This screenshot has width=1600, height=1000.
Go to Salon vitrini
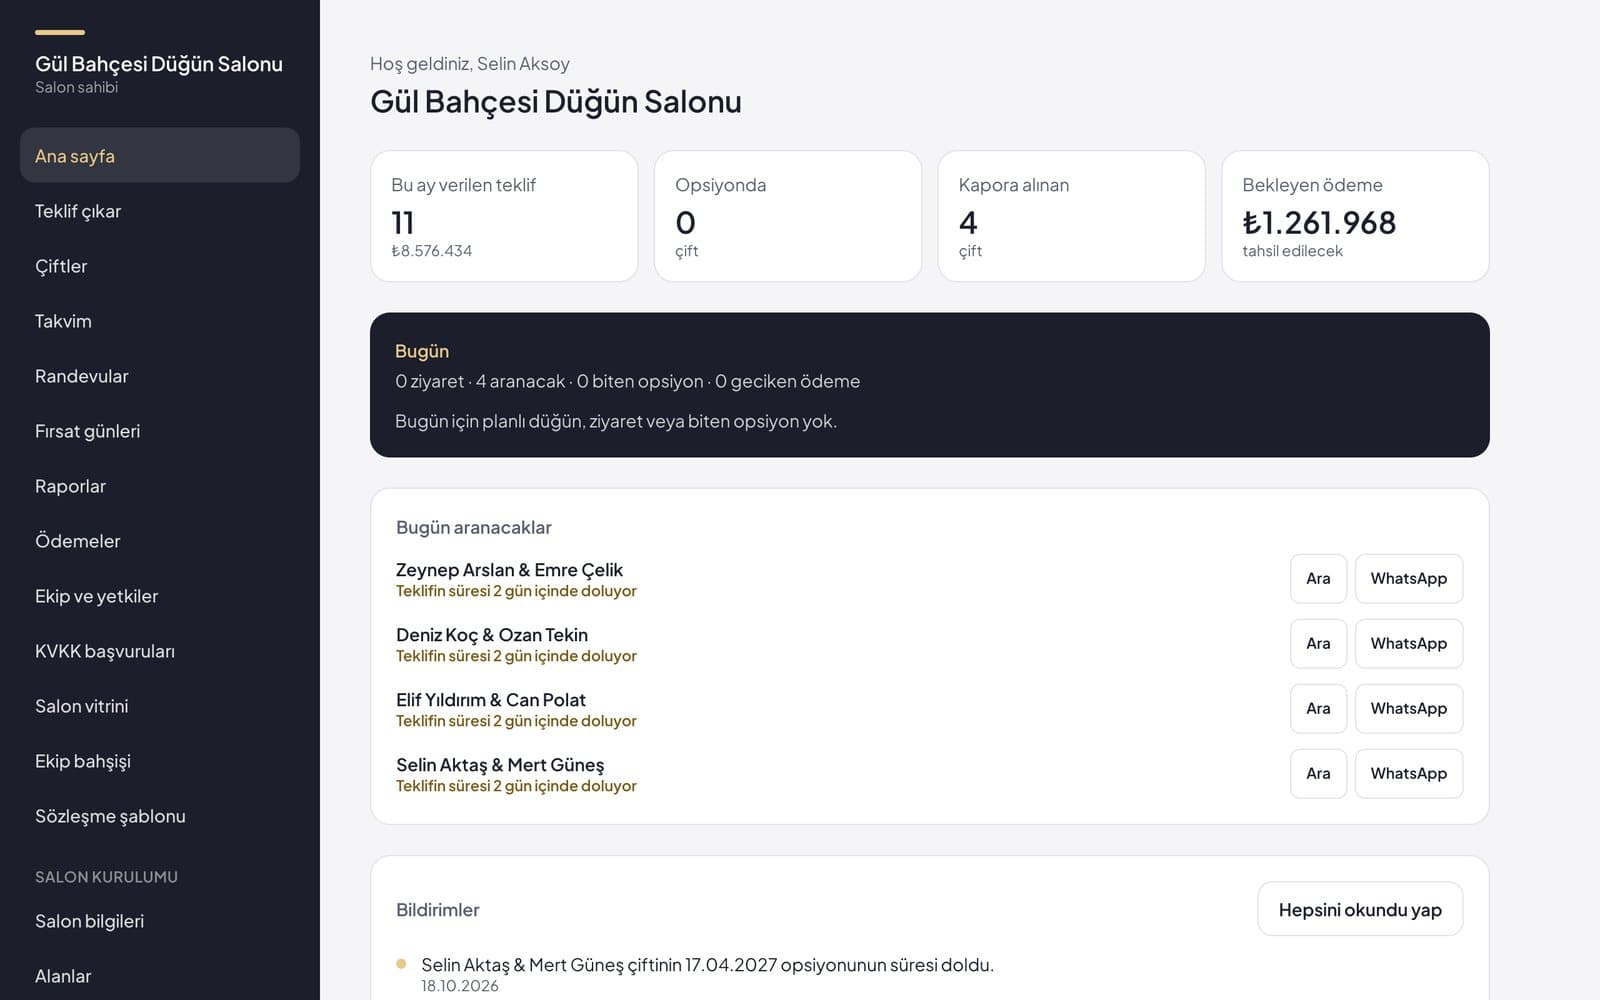coord(160,706)
